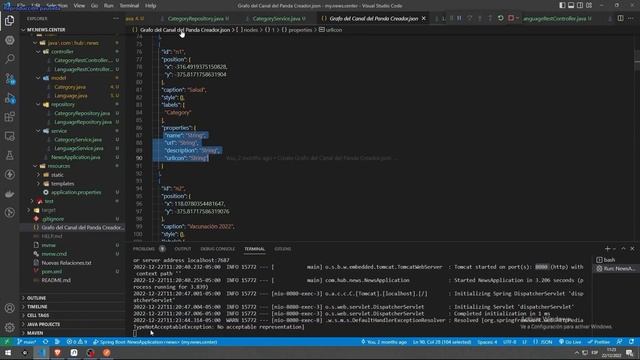This screenshot has height=360, width=640.
Task: Click the debug Restart button
Action: click(x=500, y=18)
